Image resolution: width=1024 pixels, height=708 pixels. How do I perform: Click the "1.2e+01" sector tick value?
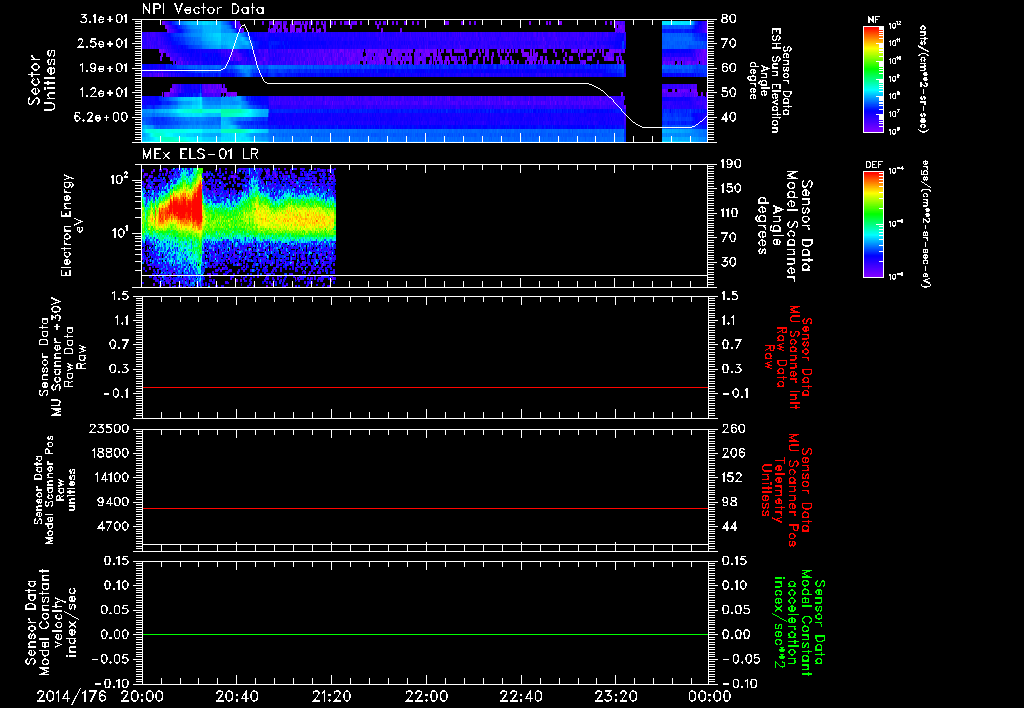104,93
